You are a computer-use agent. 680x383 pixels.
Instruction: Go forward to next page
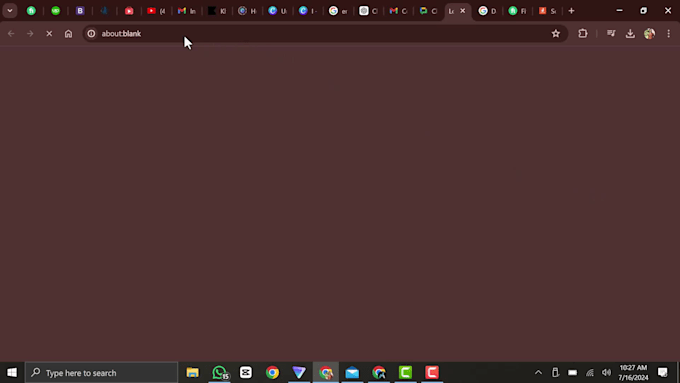(x=30, y=33)
